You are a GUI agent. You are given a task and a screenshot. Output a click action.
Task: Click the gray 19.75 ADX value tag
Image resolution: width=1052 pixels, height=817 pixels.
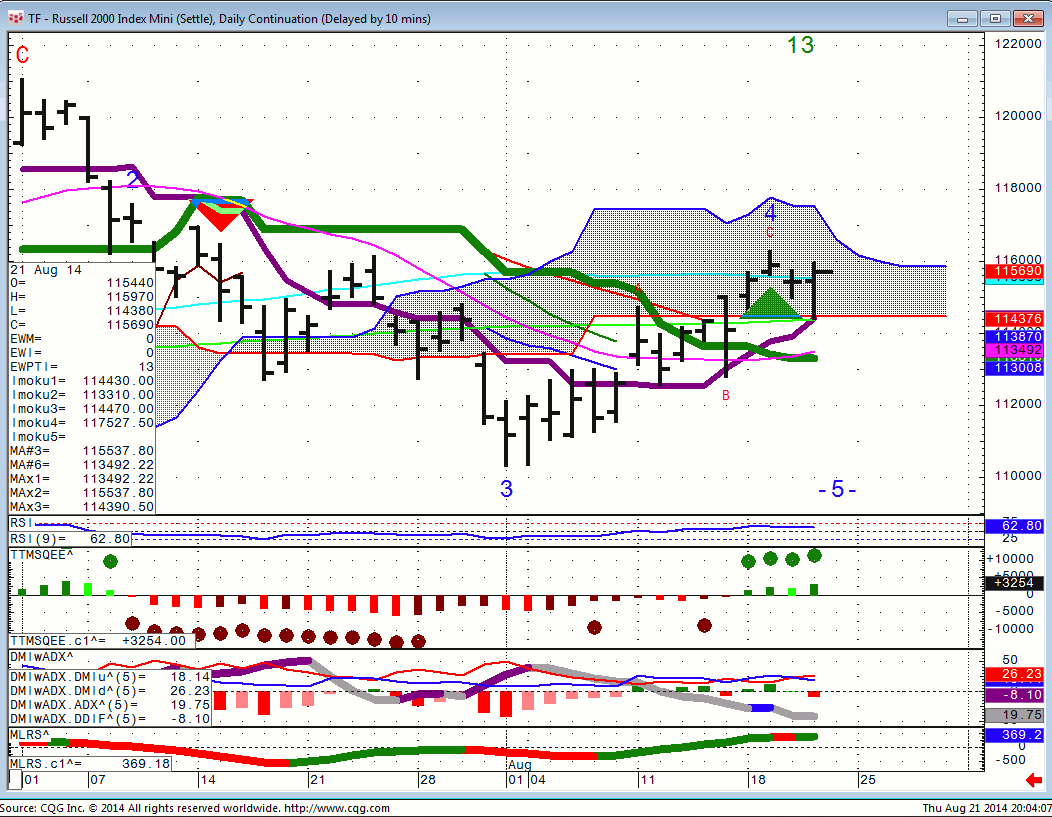click(1015, 715)
